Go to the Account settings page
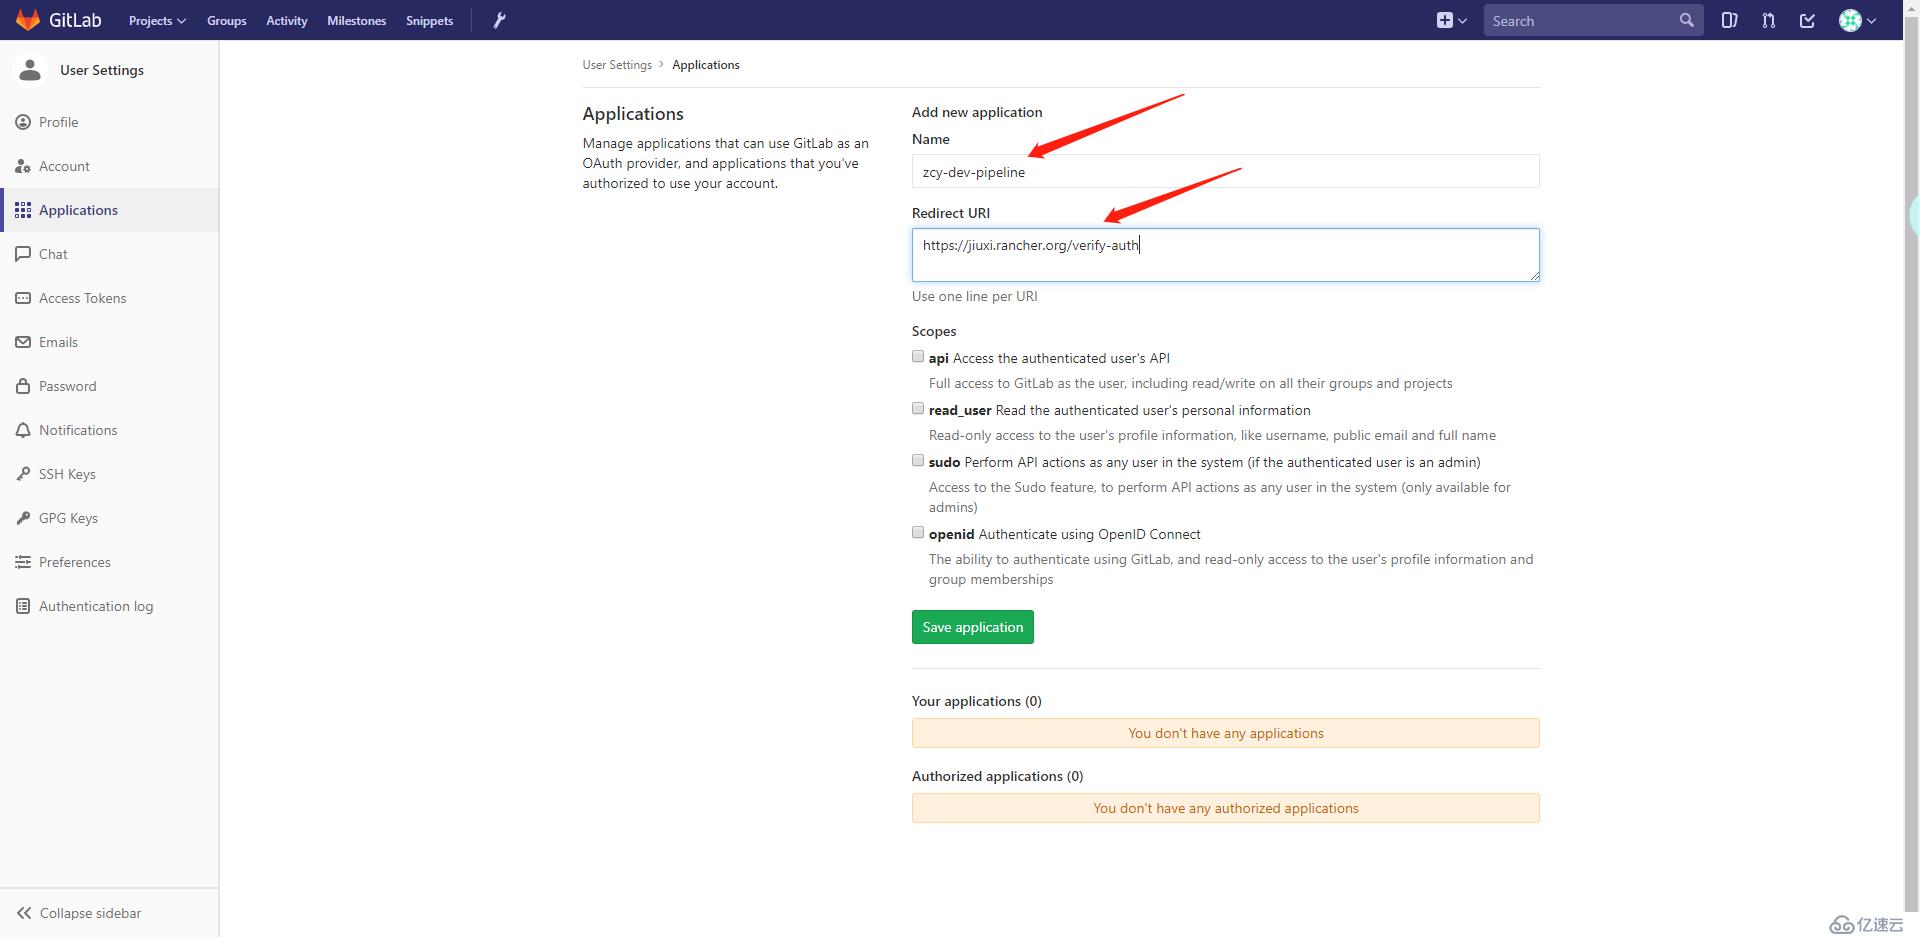 [x=110, y=166]
